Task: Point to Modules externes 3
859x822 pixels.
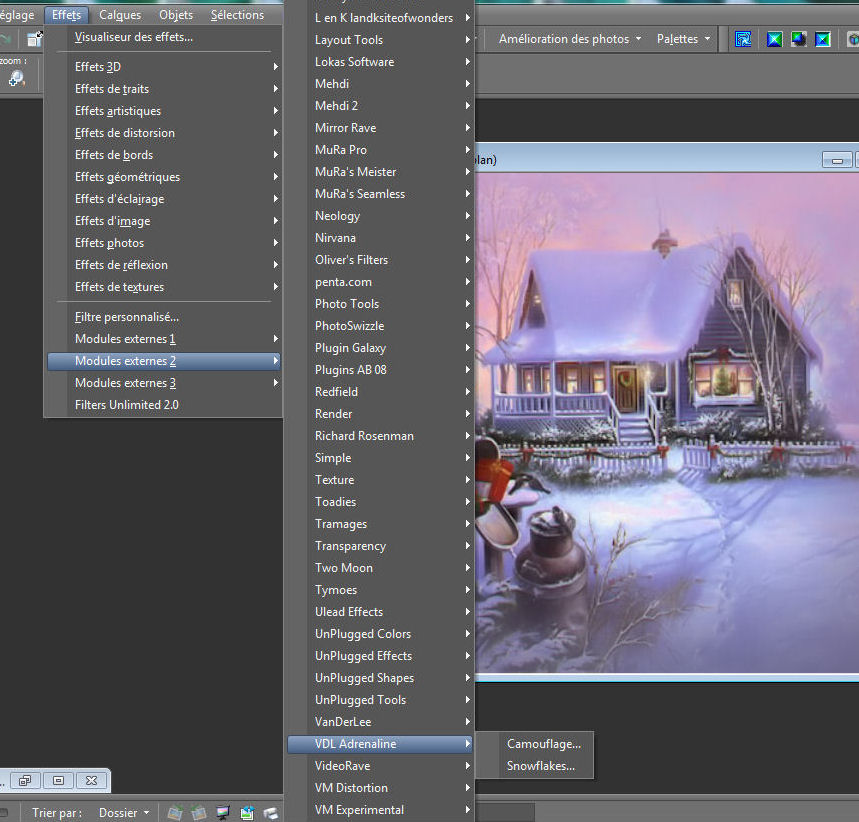Action: pos(164,383)
